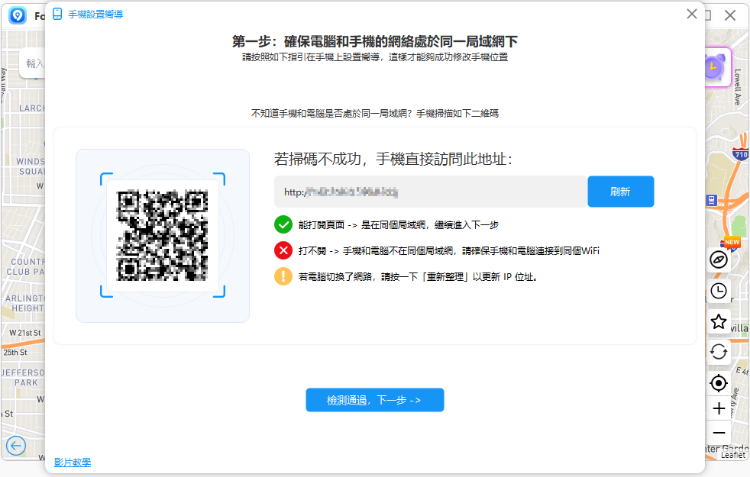The height and width of the screenshot is (477, 750).
Task: Click the purple alarm clock icon
Action: [715, 67]
